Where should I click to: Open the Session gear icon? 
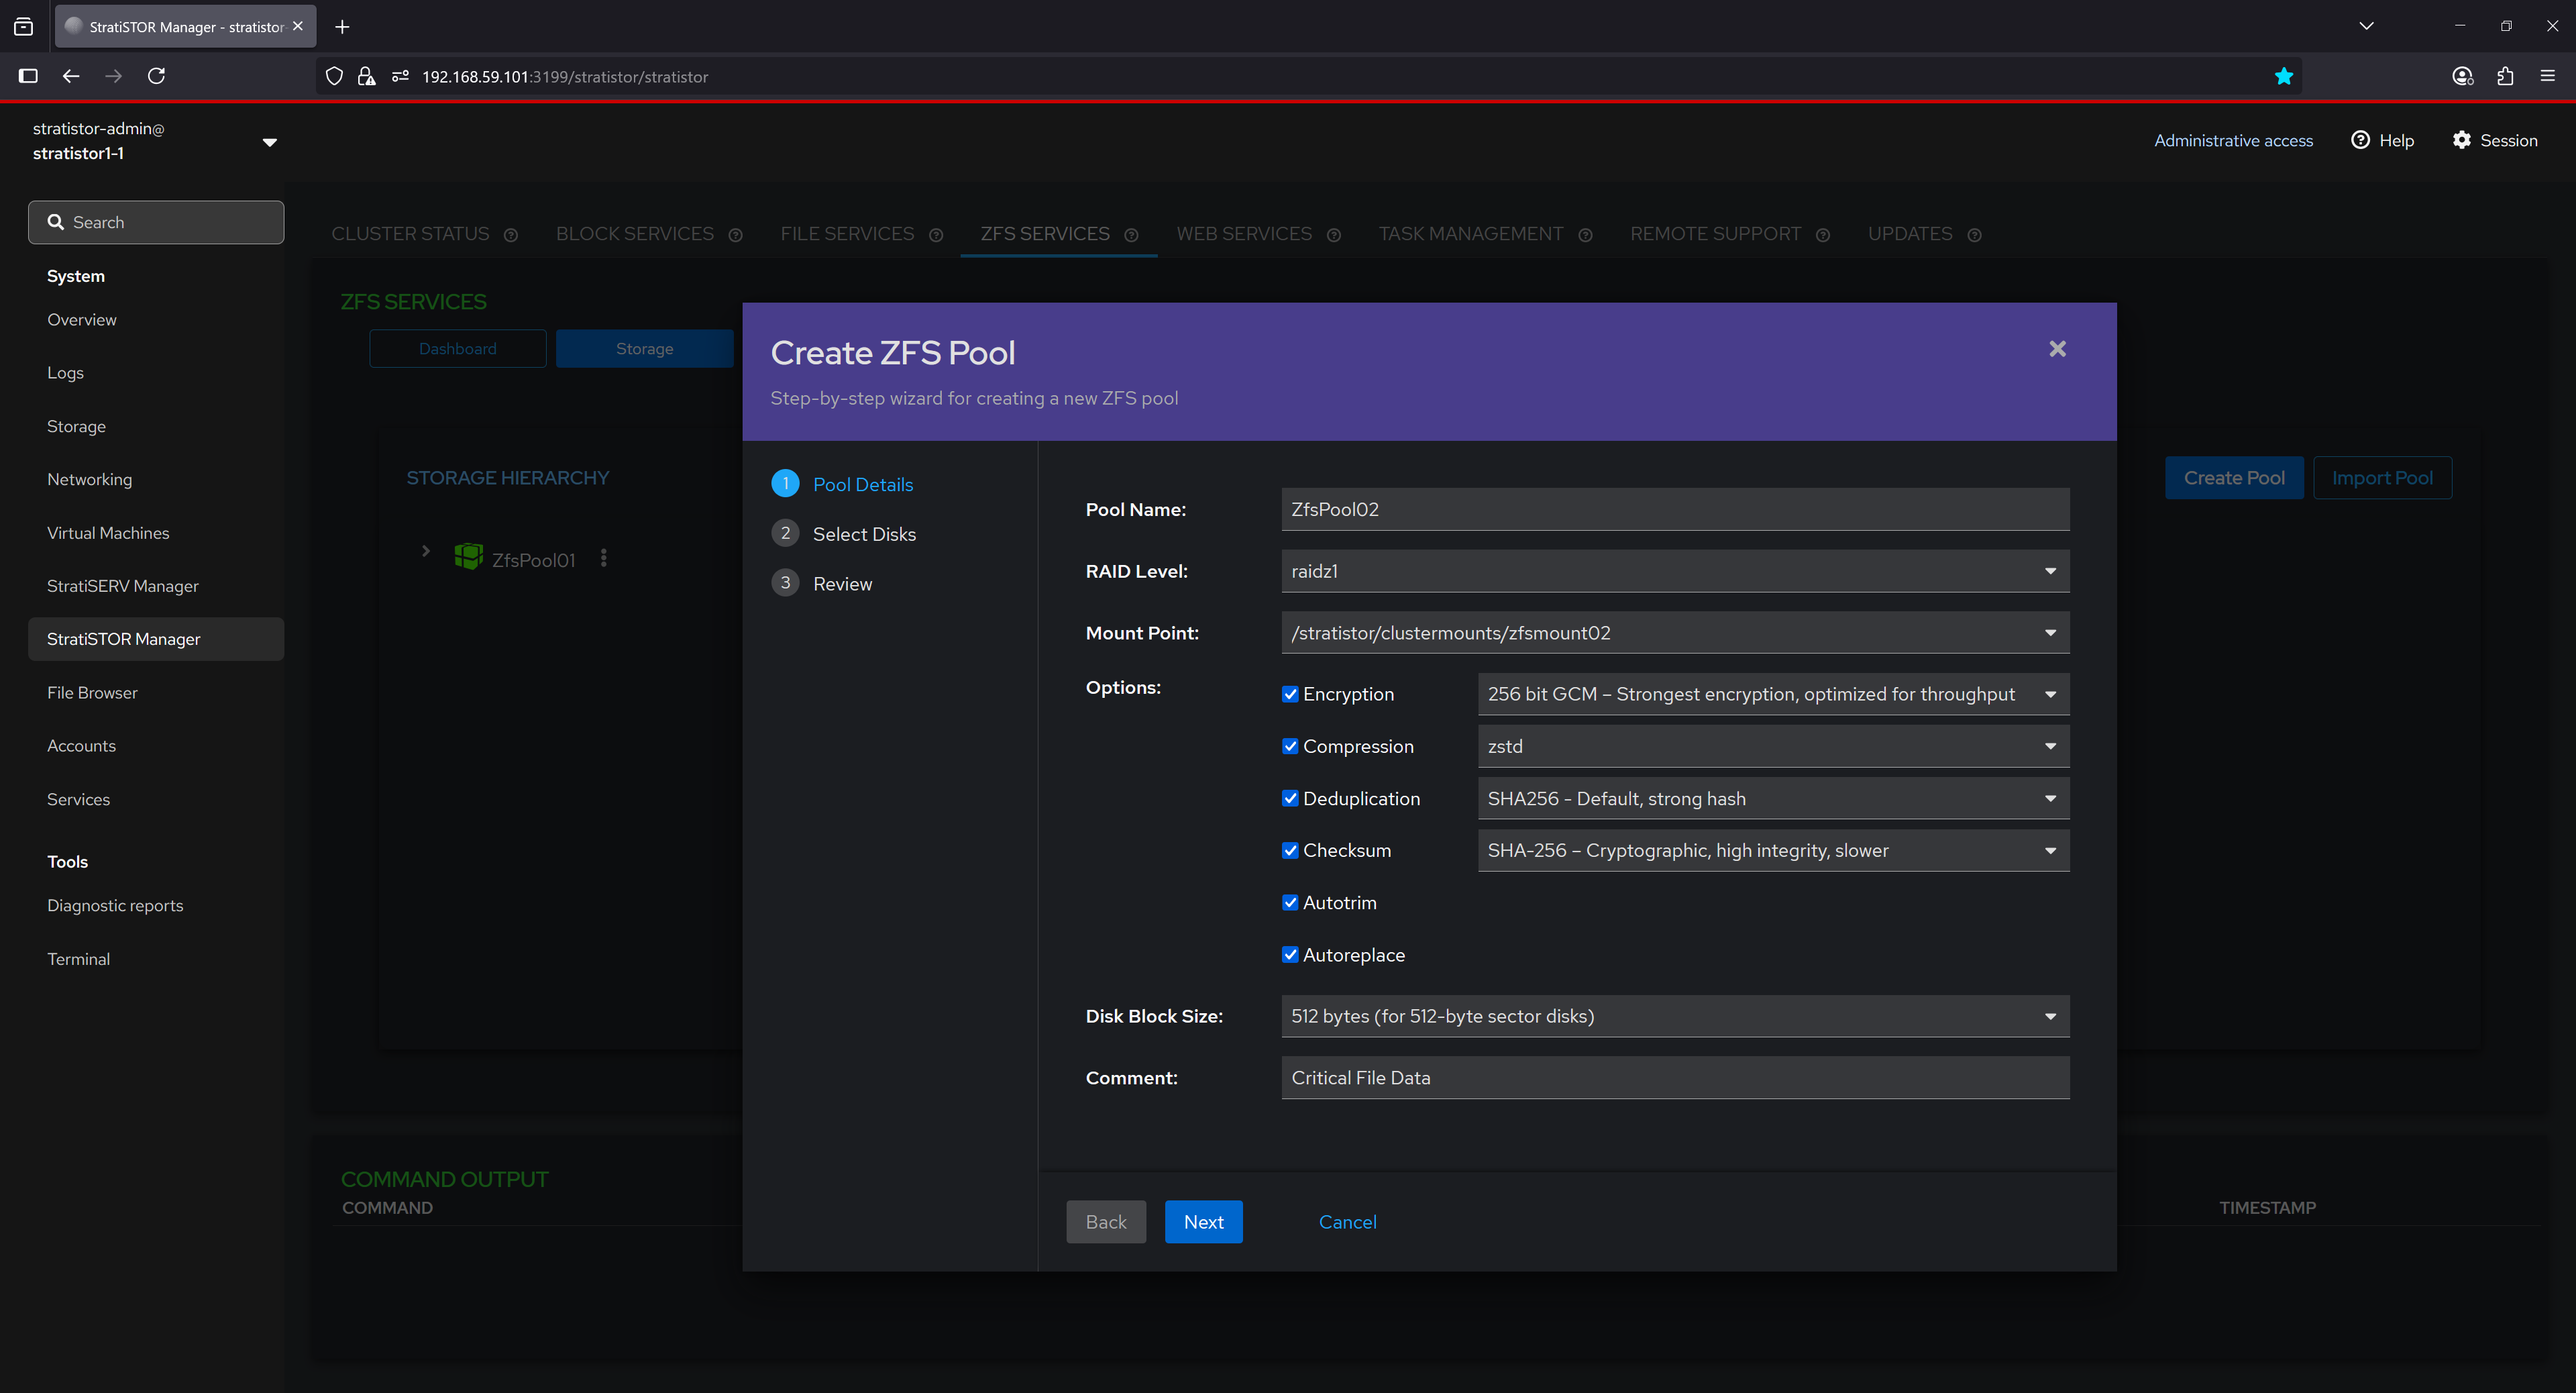point(2461,140)
